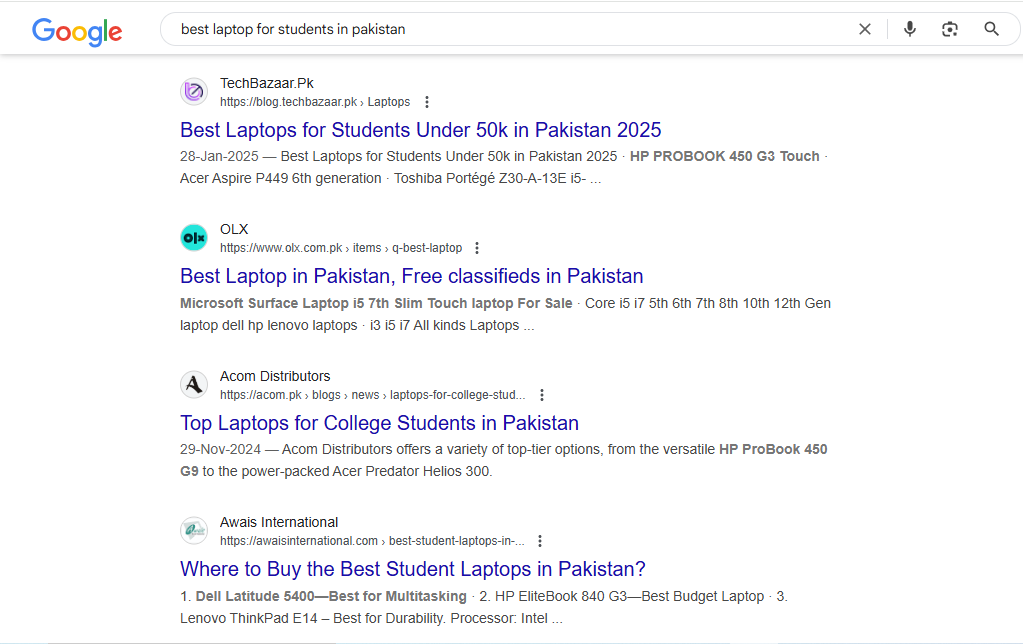Screen dimensions: 1023x644
Task: Open three-dot menu for OLX result
Action: [477, 248]
